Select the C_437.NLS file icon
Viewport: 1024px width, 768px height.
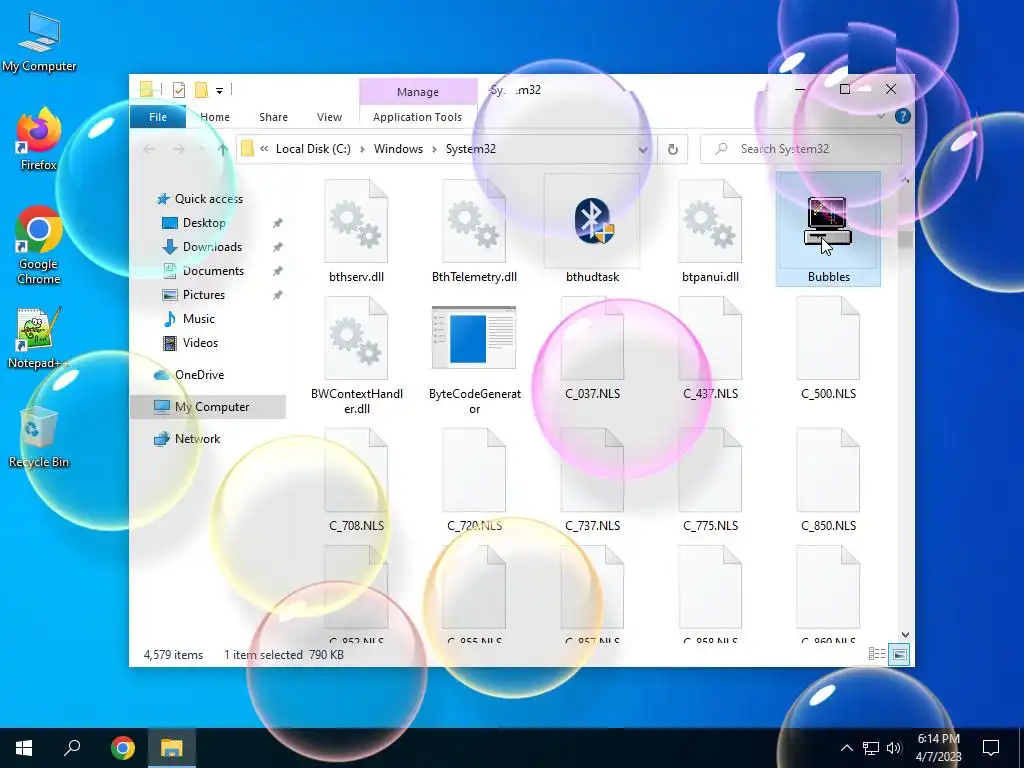[x=710, y=338]
